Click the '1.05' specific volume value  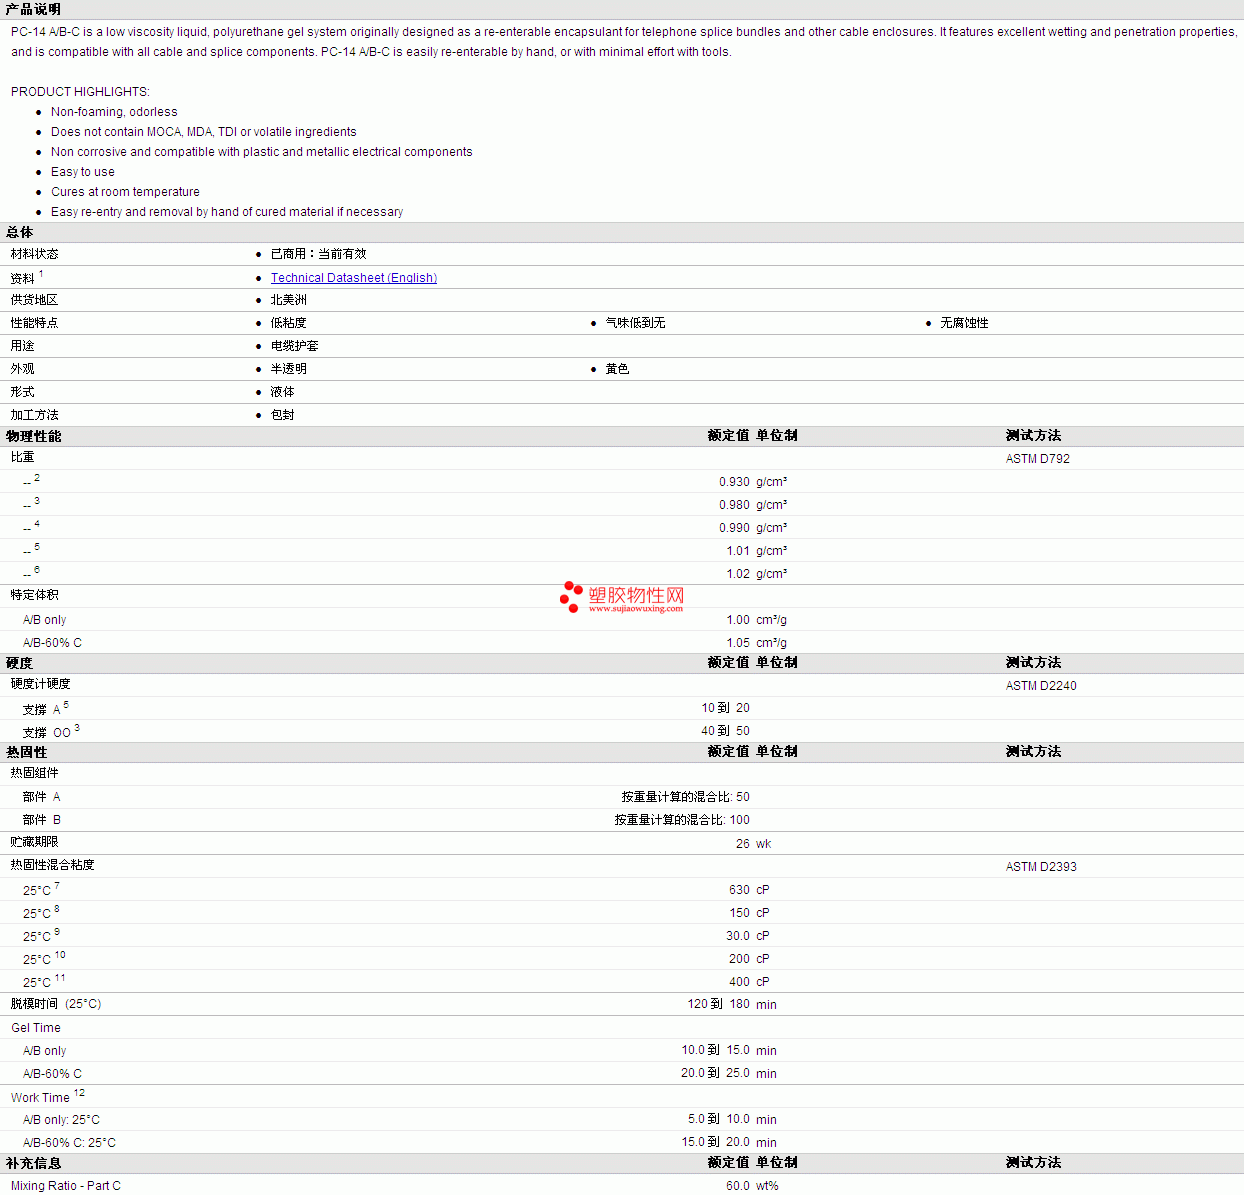738,643
